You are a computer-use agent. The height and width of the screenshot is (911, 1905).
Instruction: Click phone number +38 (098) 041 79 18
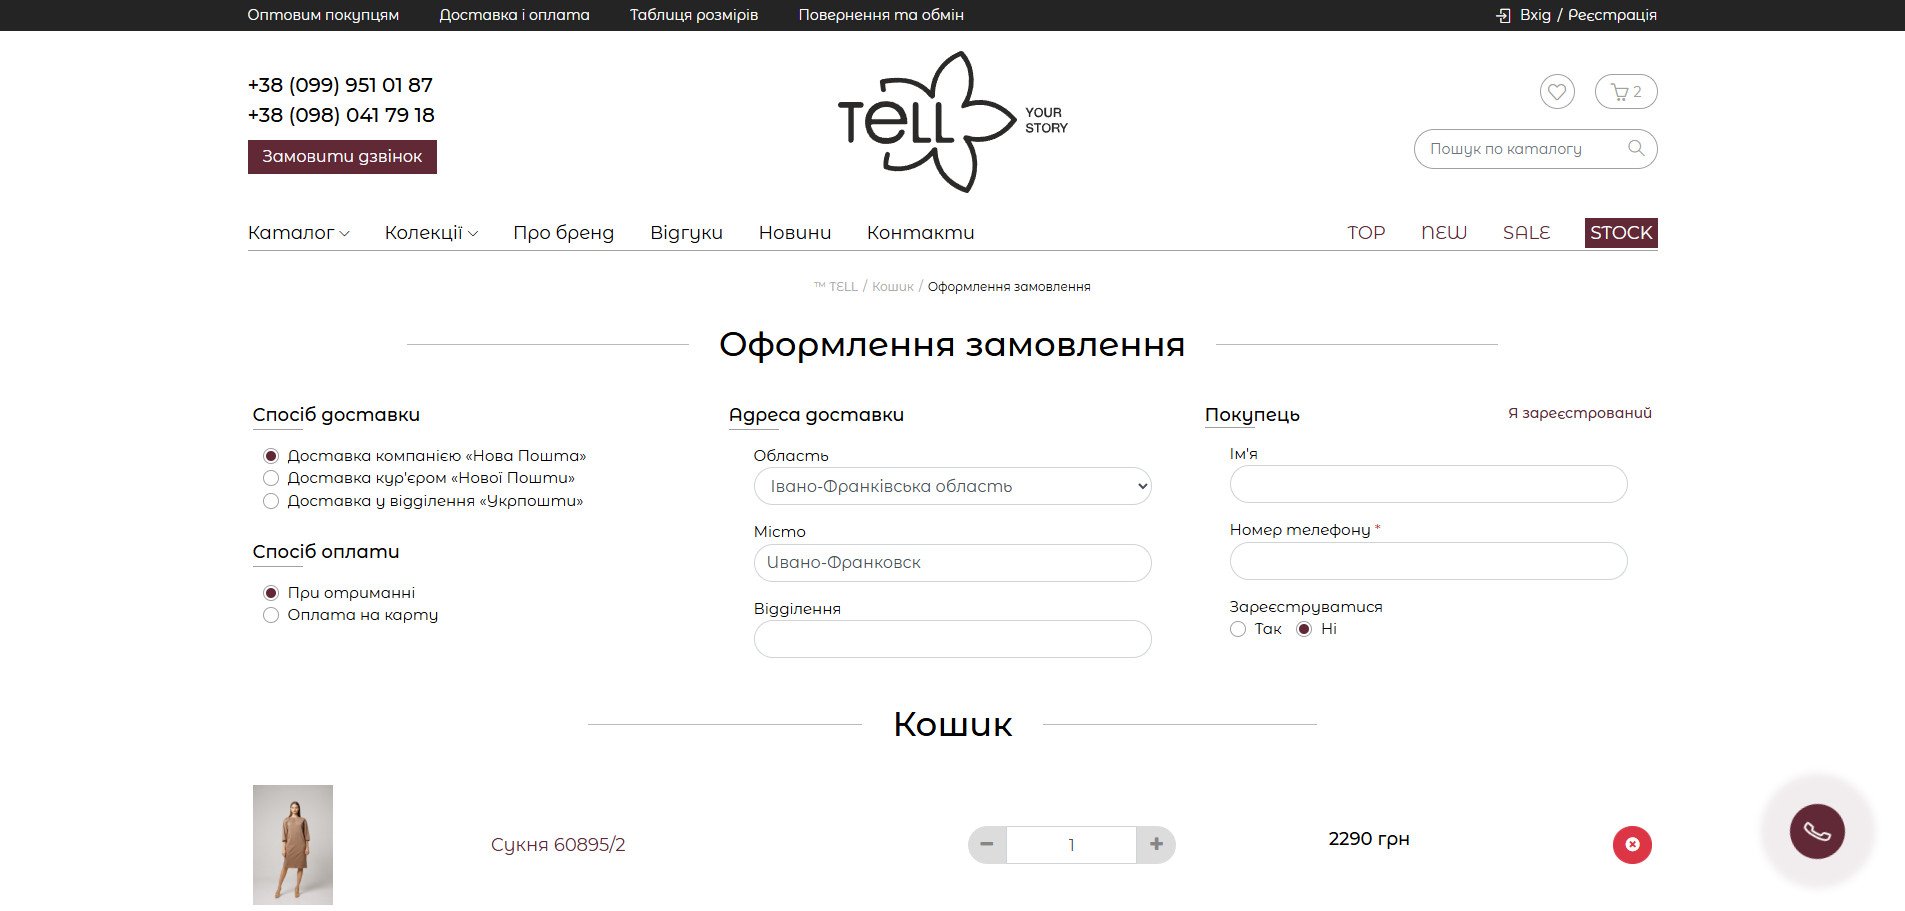click(x=341, y=115)
